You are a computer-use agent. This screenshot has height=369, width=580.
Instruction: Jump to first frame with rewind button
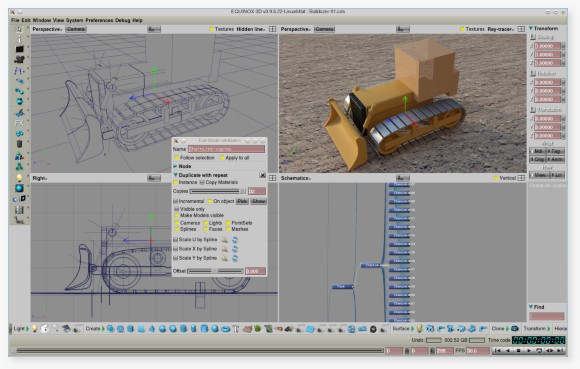click(498, 350)
